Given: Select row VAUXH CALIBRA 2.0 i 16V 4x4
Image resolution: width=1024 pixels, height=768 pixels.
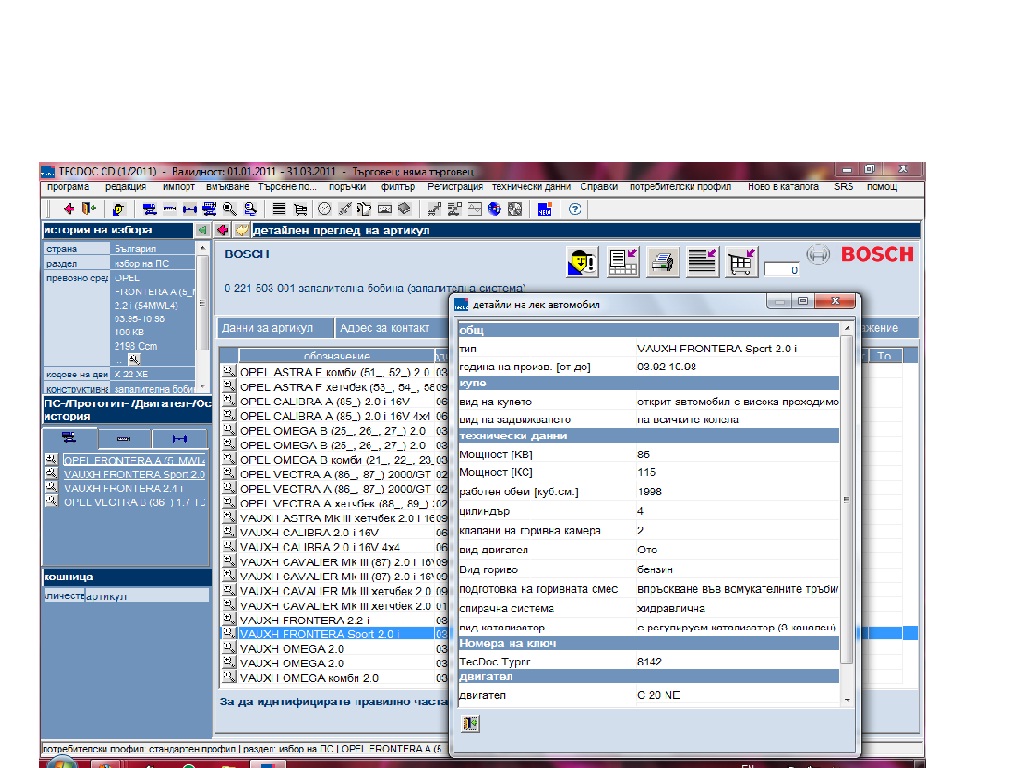Looking at the screenshot, I should pyautogui.click(x=335, y=547).
